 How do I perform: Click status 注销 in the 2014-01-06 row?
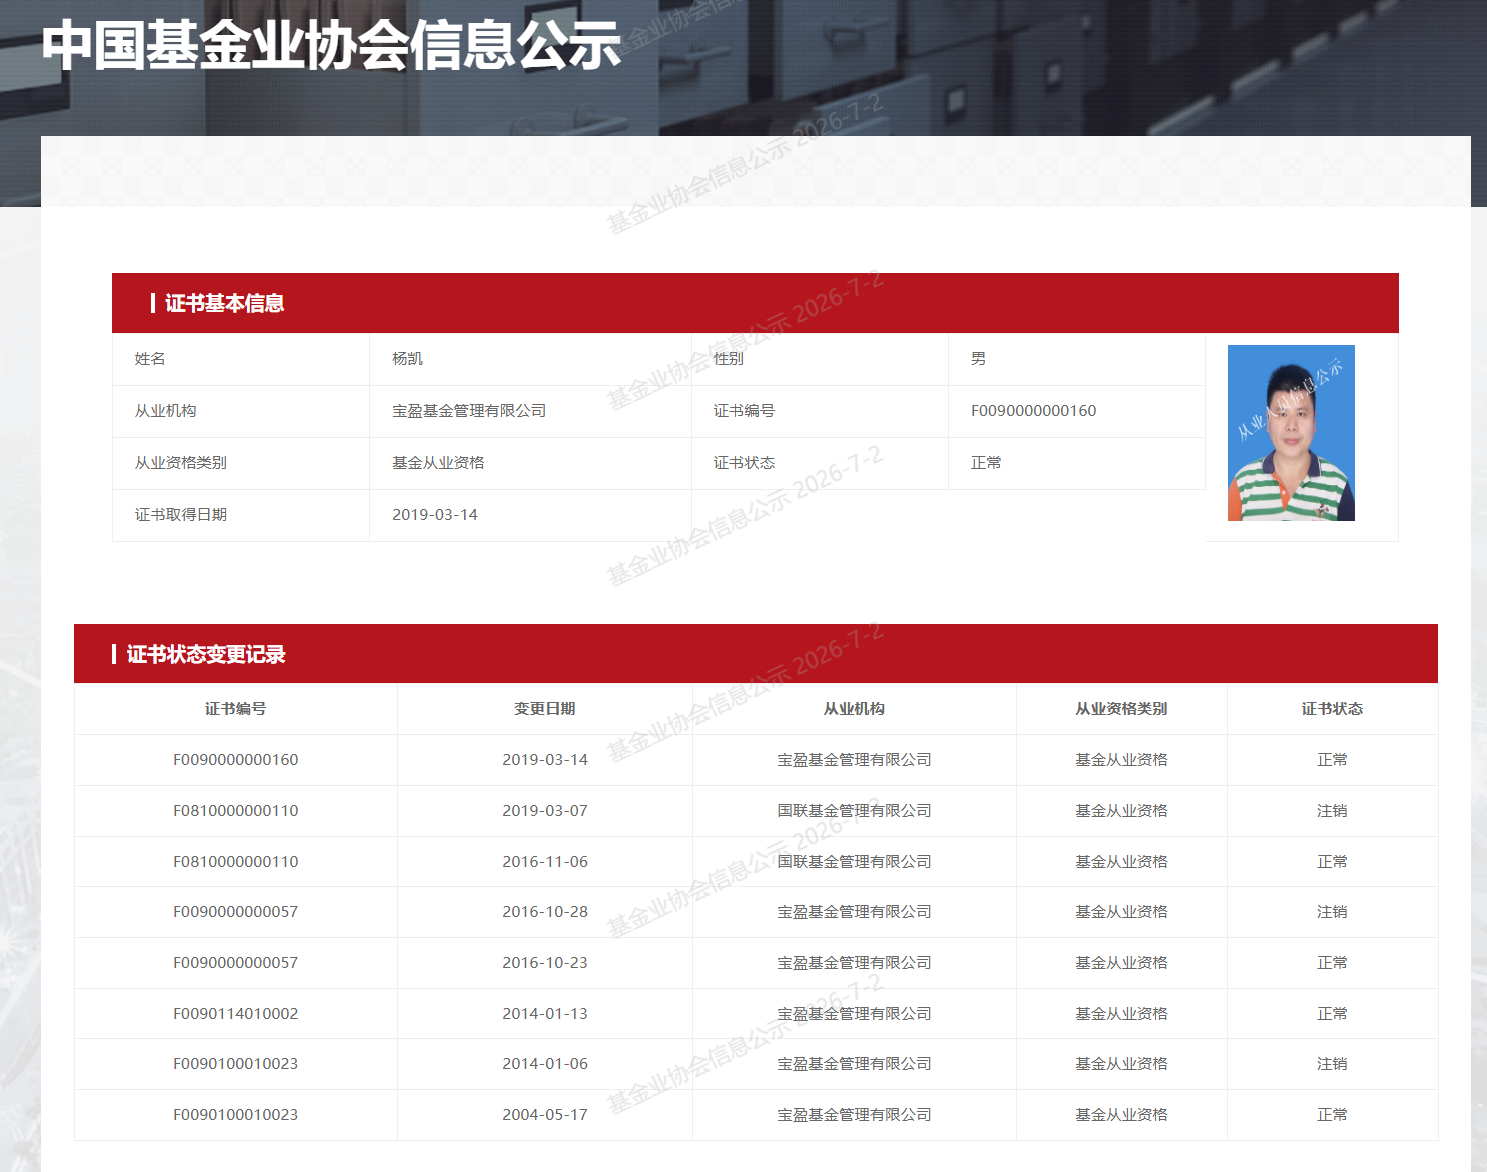[x=1332, y=1064]
